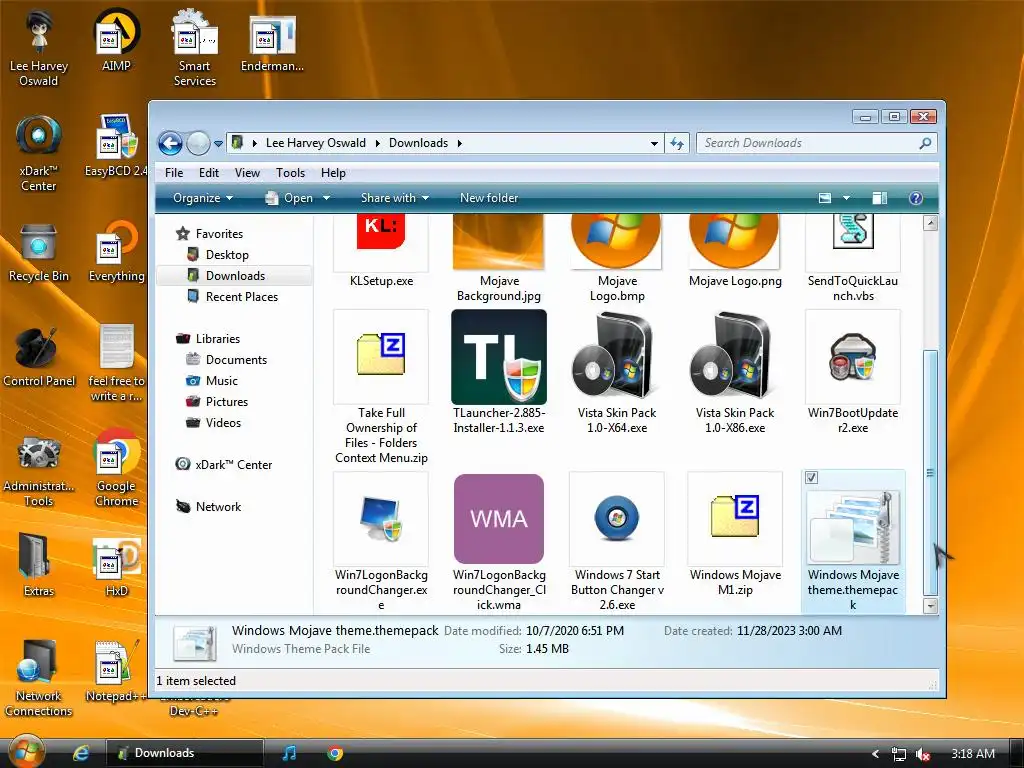Select the SendToQuickLaunch.vbs script file
The width and height of the screenshot is (1024, 768).
click(x=853, y=242)
